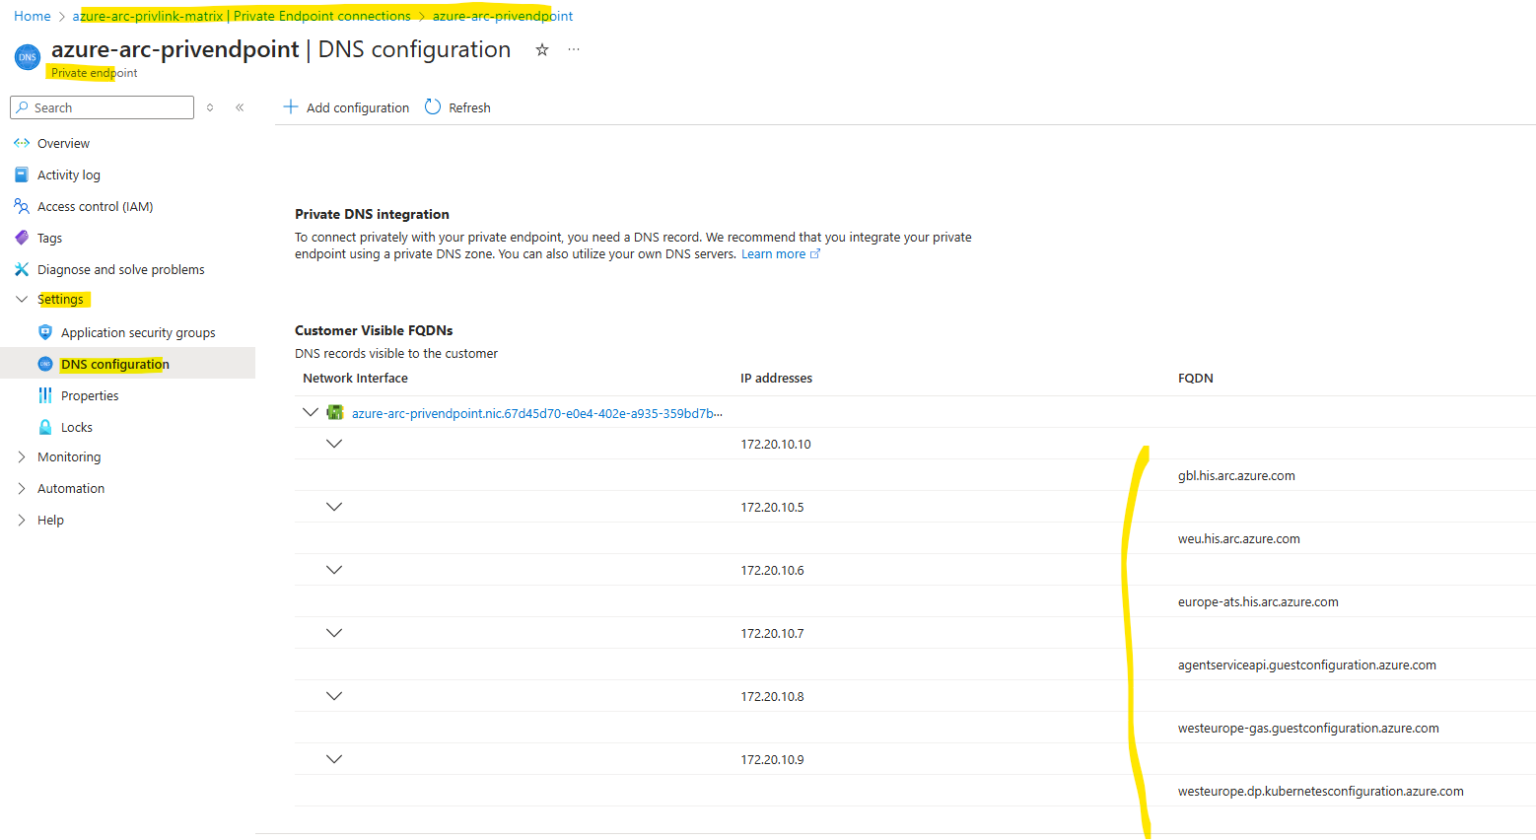The image size is (1536, 840).
Task: Expand the Automation section
Action: [21, 488]
